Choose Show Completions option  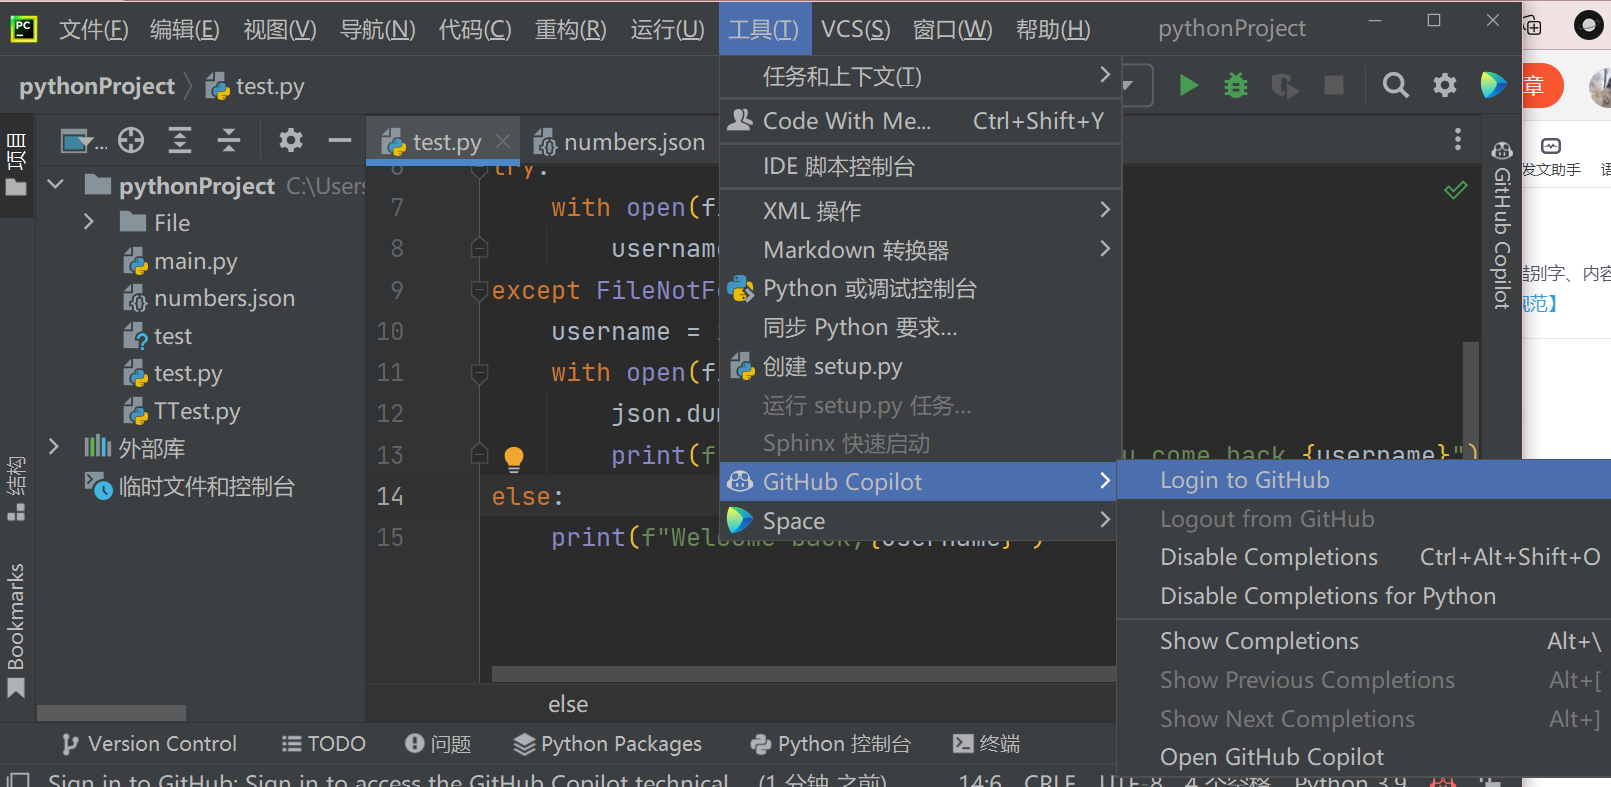click(x=1364, y=641)
